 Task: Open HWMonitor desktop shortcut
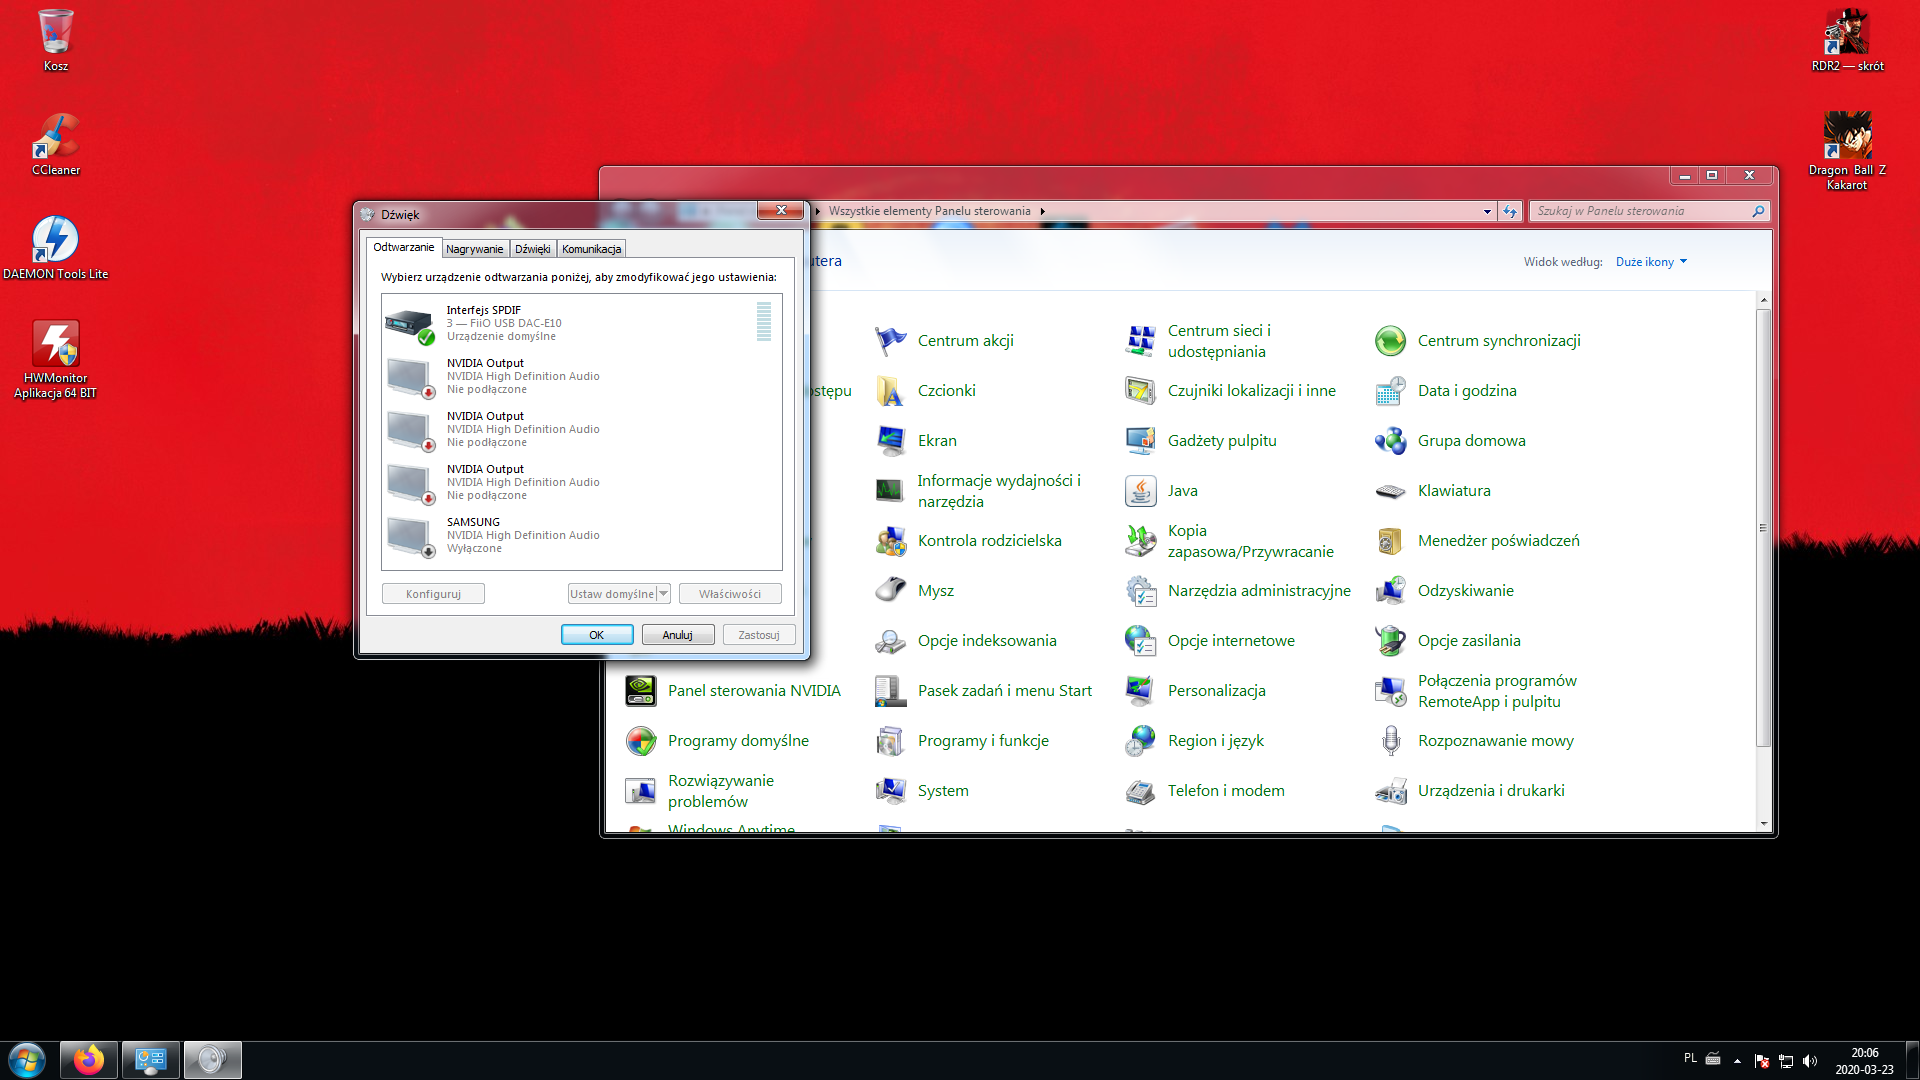pyautogui.click(x=56, y=345)
